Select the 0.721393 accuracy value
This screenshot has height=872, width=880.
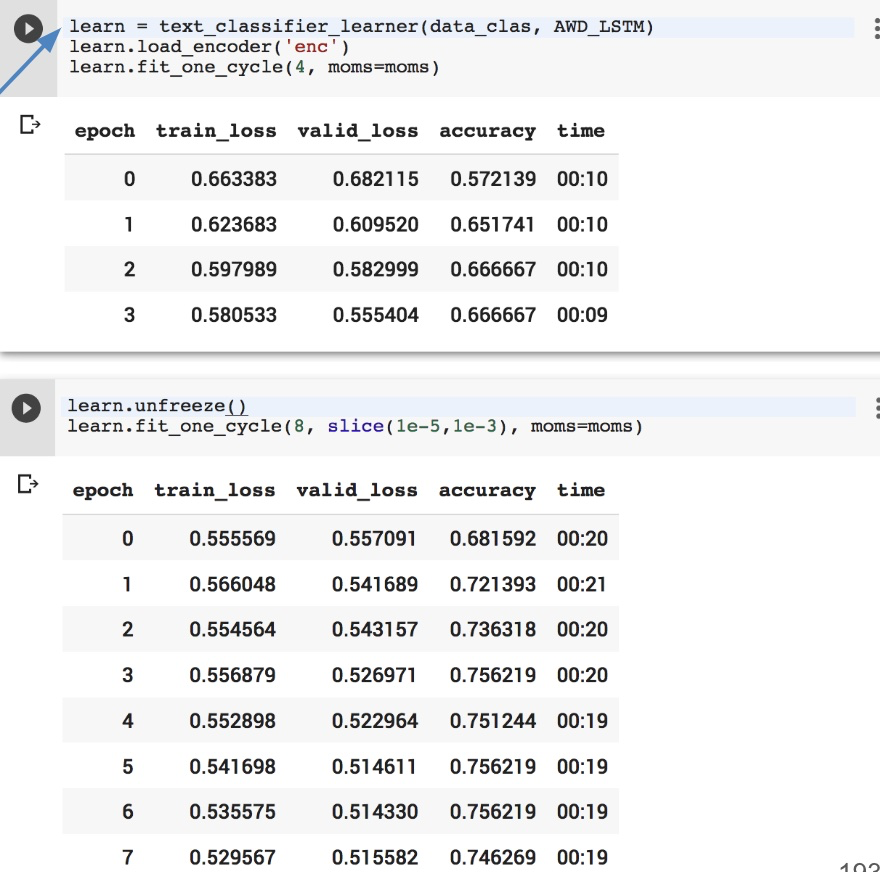[x=493, y=584]
